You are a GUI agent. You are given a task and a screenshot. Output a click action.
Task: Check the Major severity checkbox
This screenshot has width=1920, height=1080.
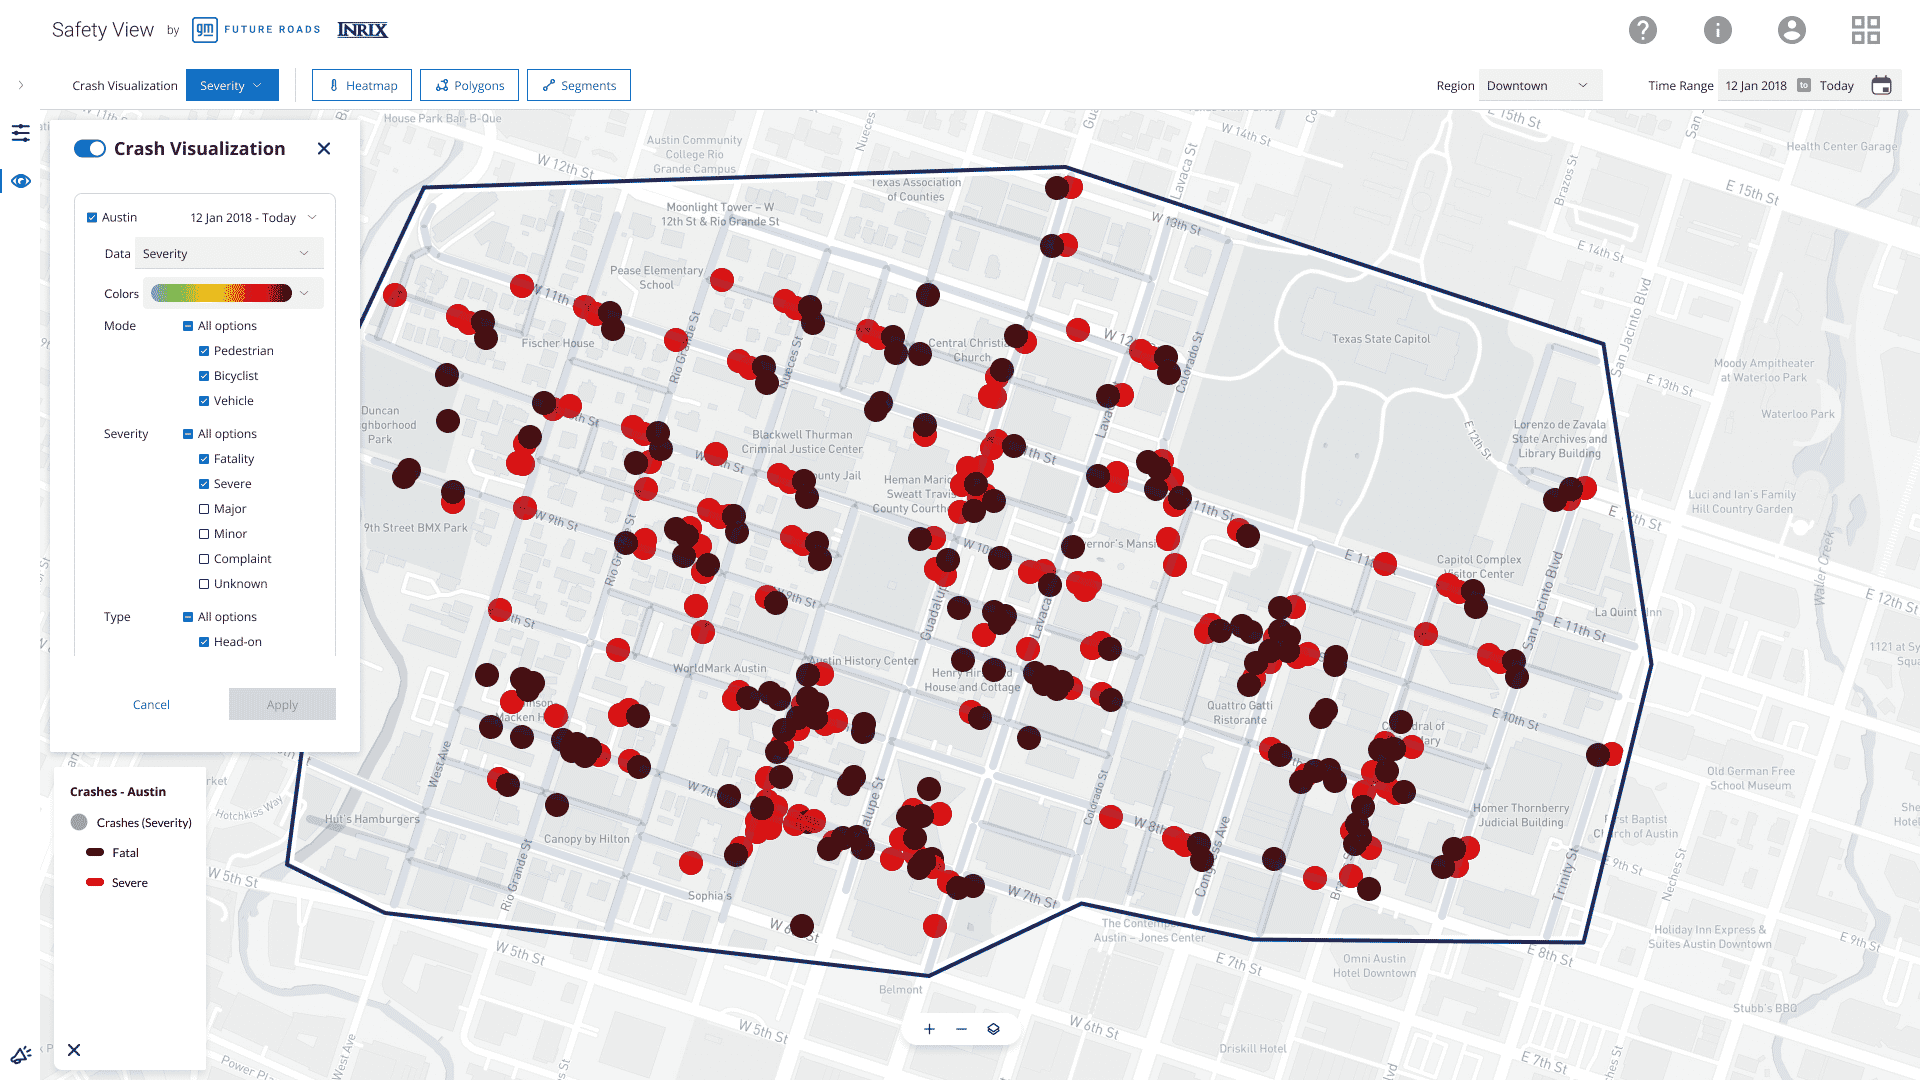point(204,509)
